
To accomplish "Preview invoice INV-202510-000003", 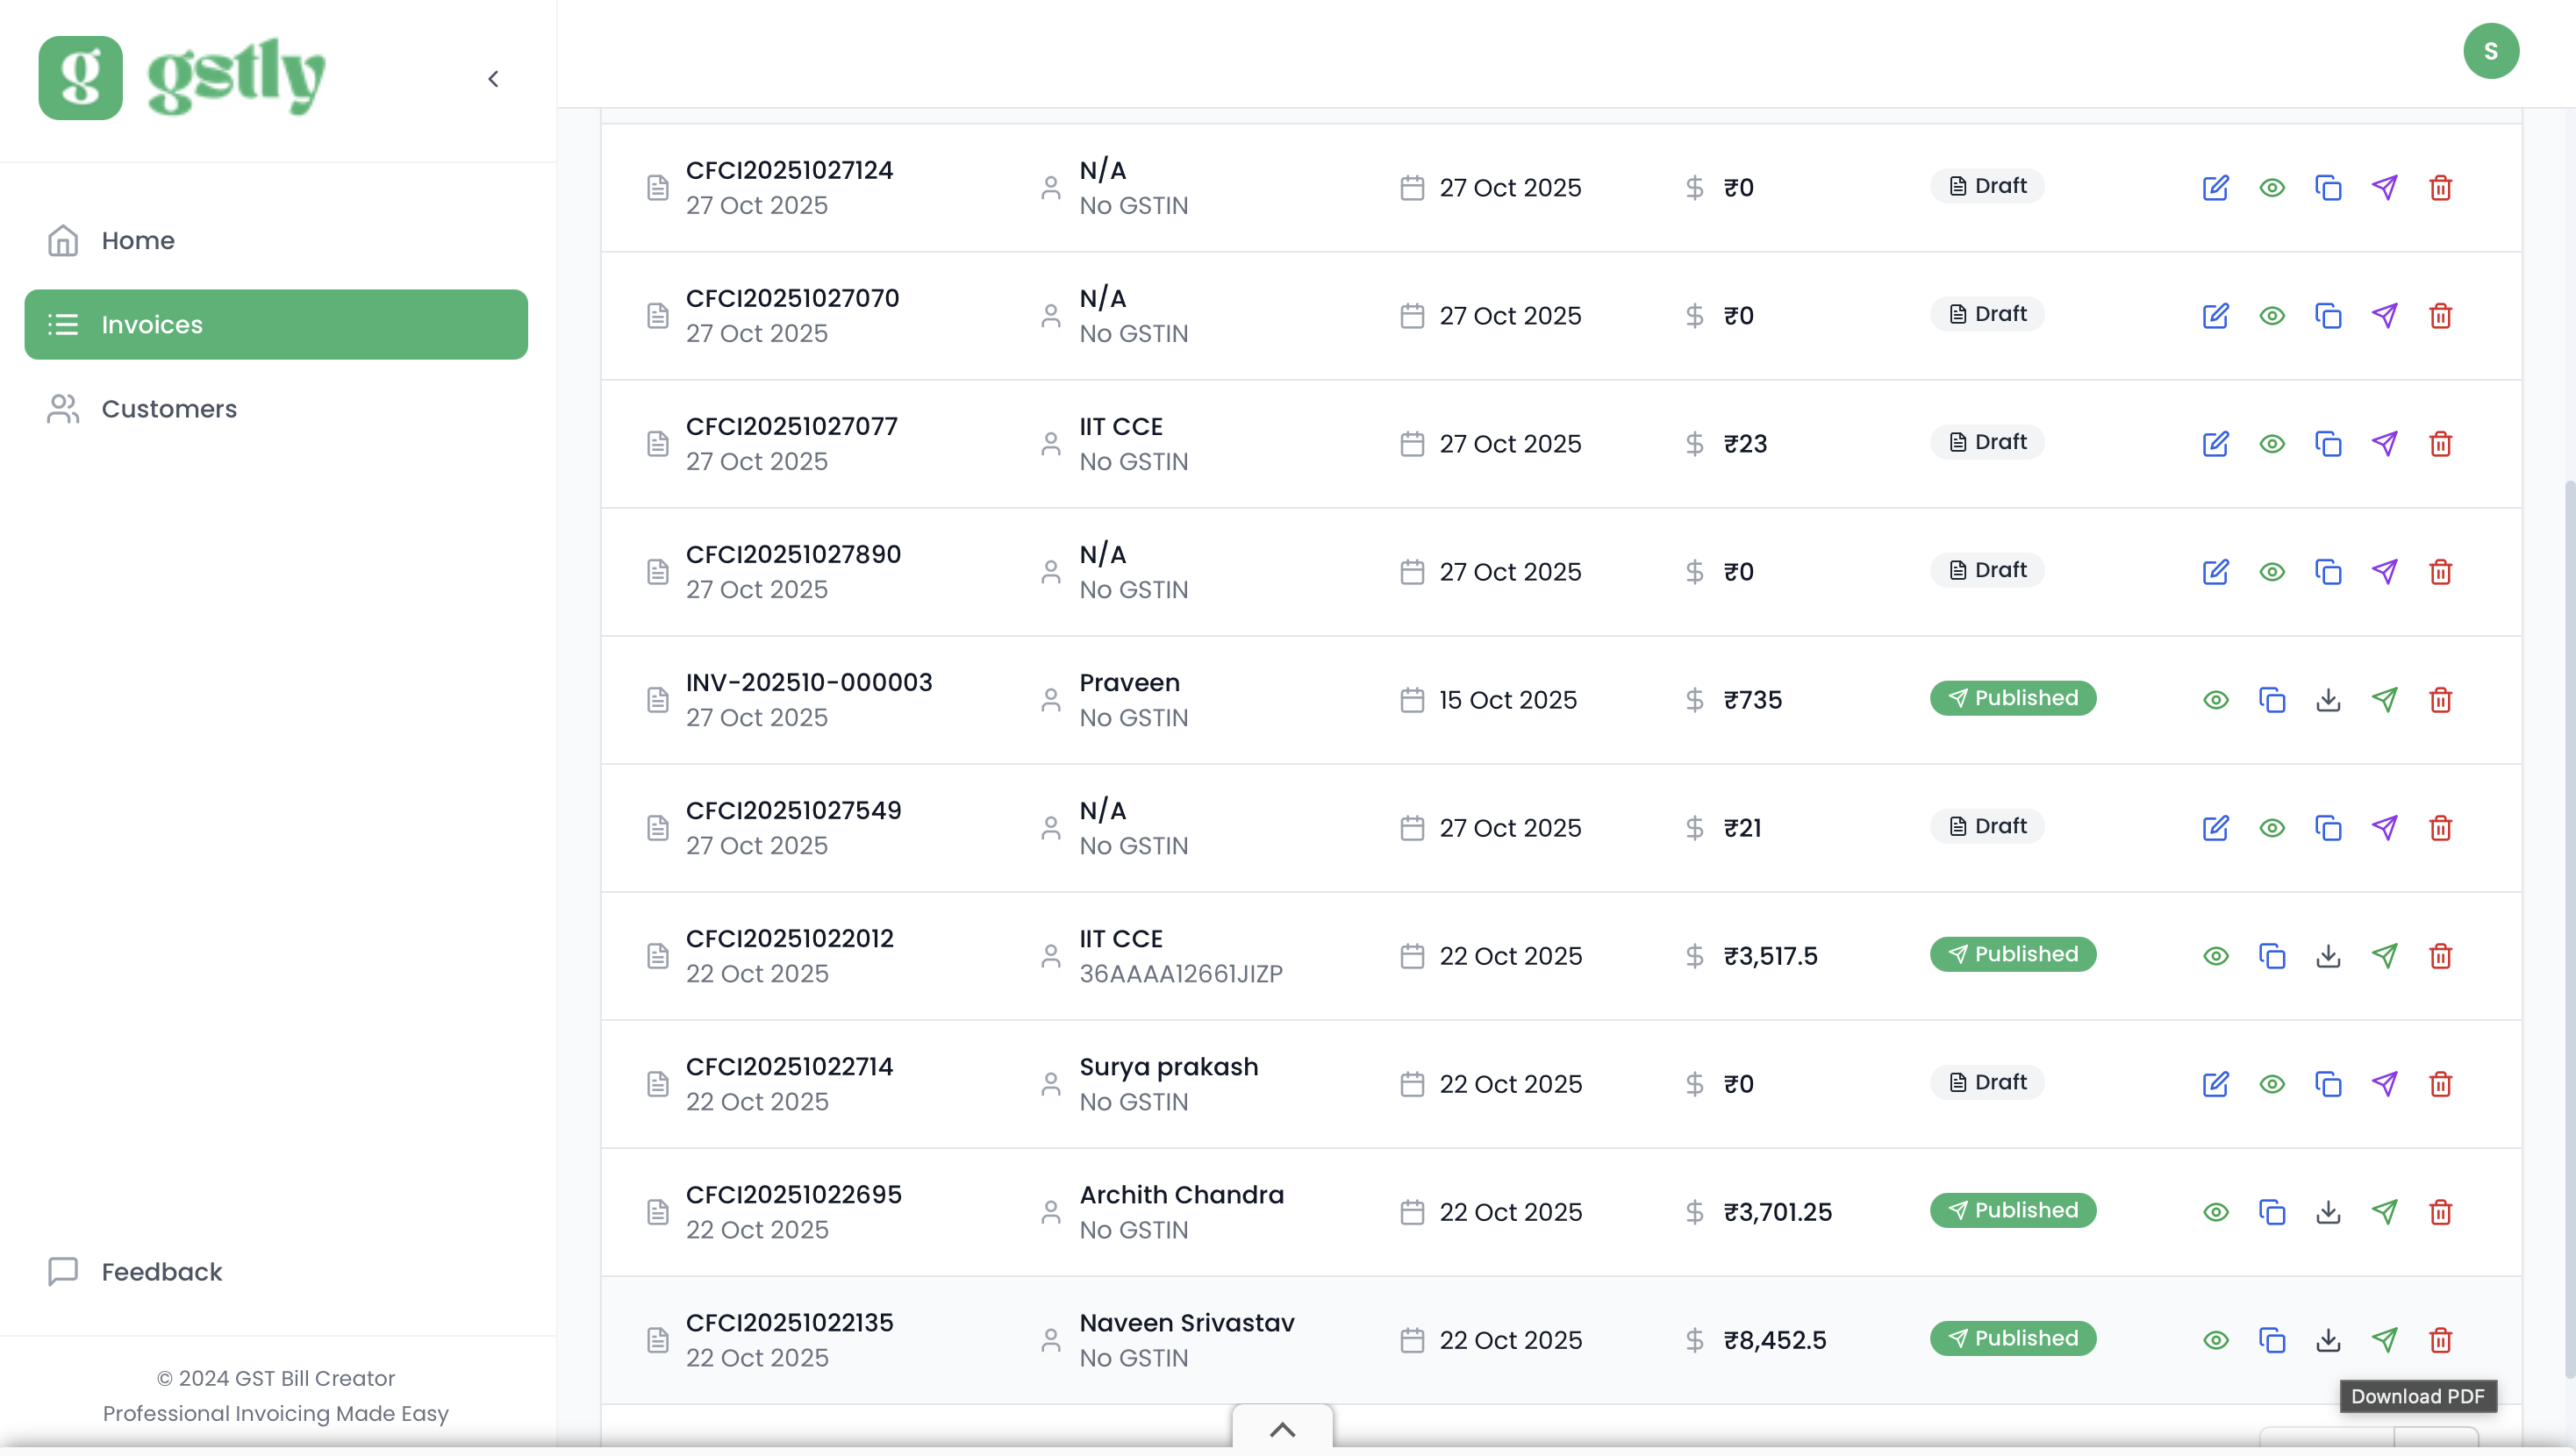I will (x=2215, y=700).
